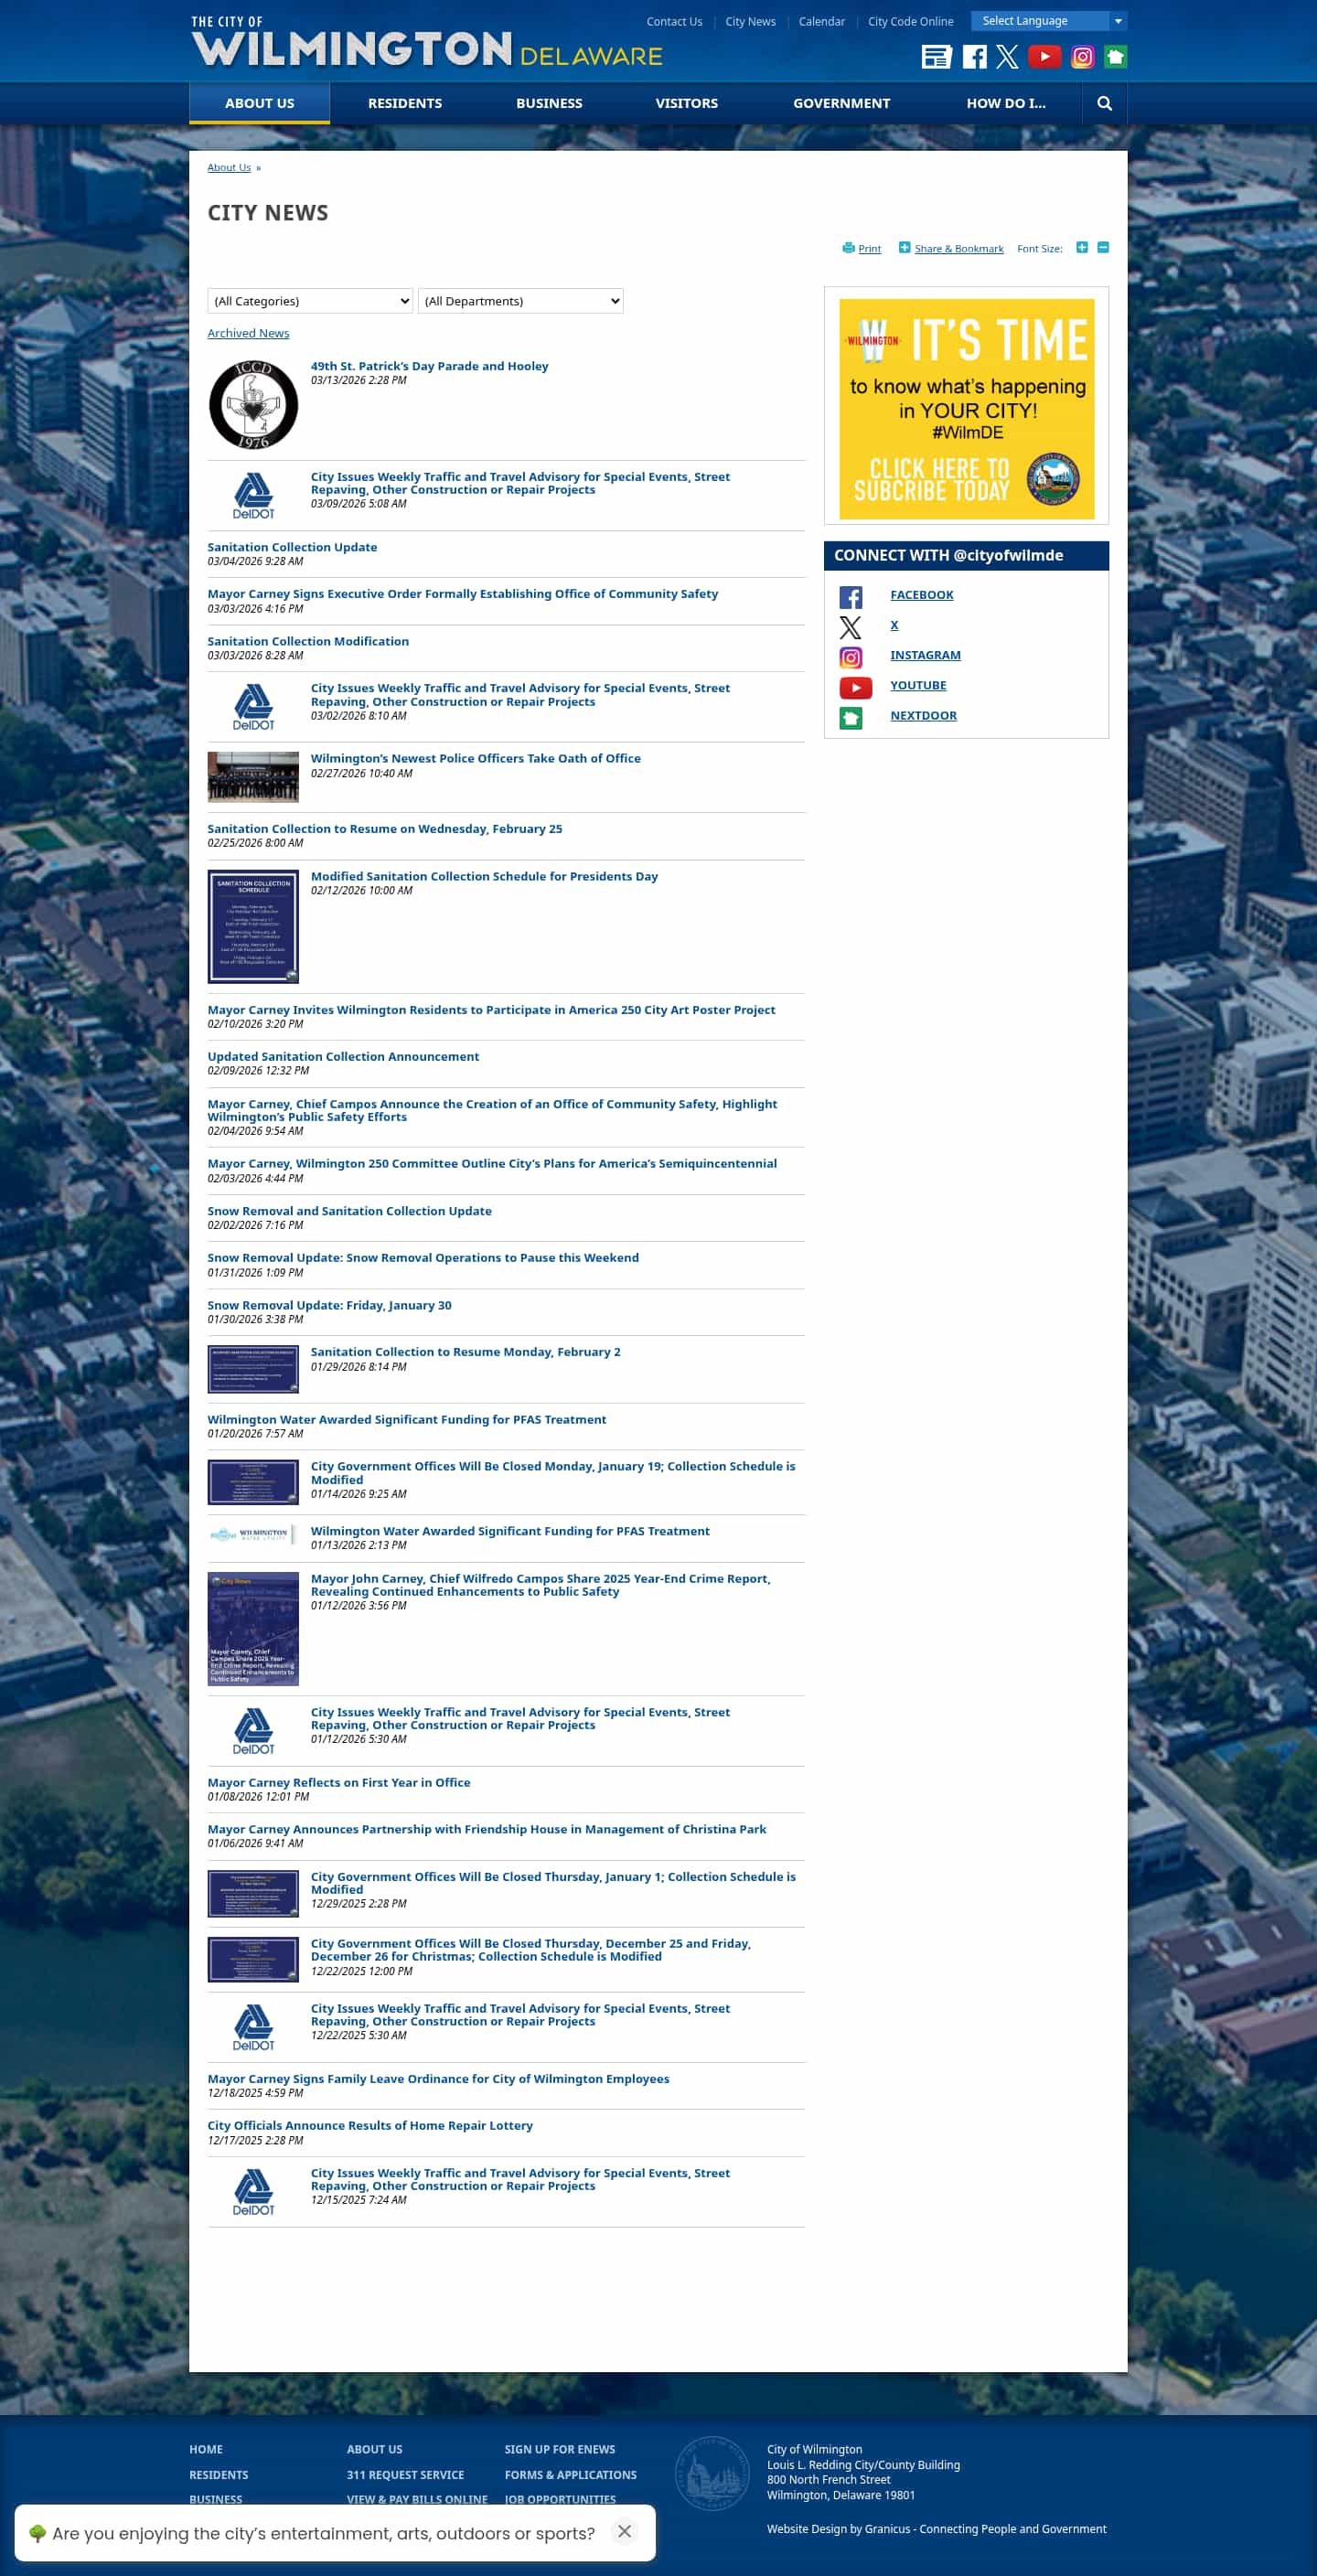Viewport: 1317px width, 2576px height.
Task: Click the police officers oath photo thumbnail
Action: pyautogui.click(x=253, y=777)
